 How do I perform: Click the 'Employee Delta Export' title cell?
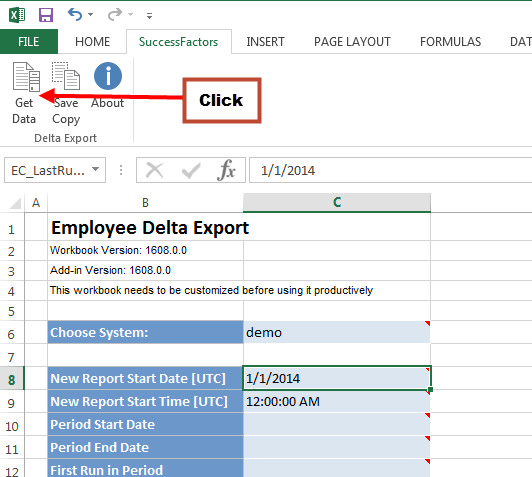(x=146, y=228)
